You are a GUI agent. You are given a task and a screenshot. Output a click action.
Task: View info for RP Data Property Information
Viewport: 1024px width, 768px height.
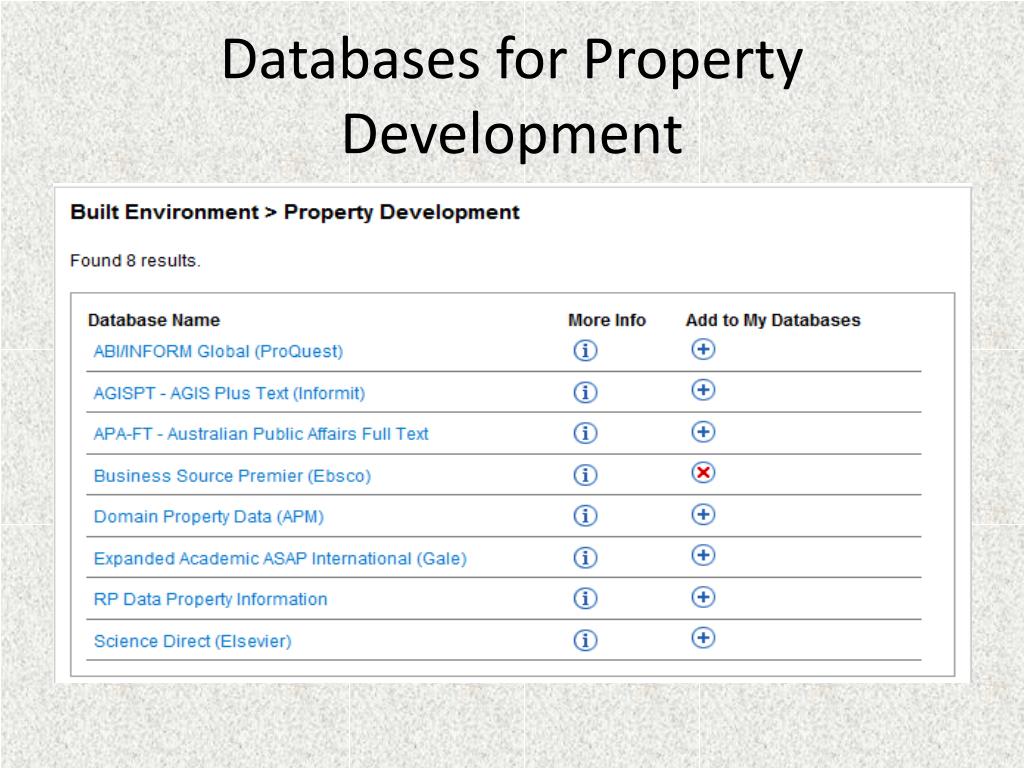click(585, 599)
